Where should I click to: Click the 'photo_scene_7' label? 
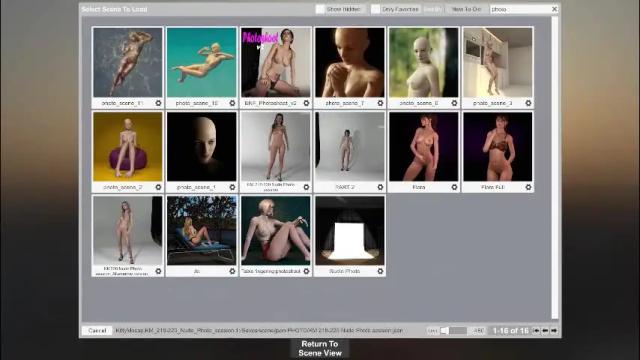point(344,103)
